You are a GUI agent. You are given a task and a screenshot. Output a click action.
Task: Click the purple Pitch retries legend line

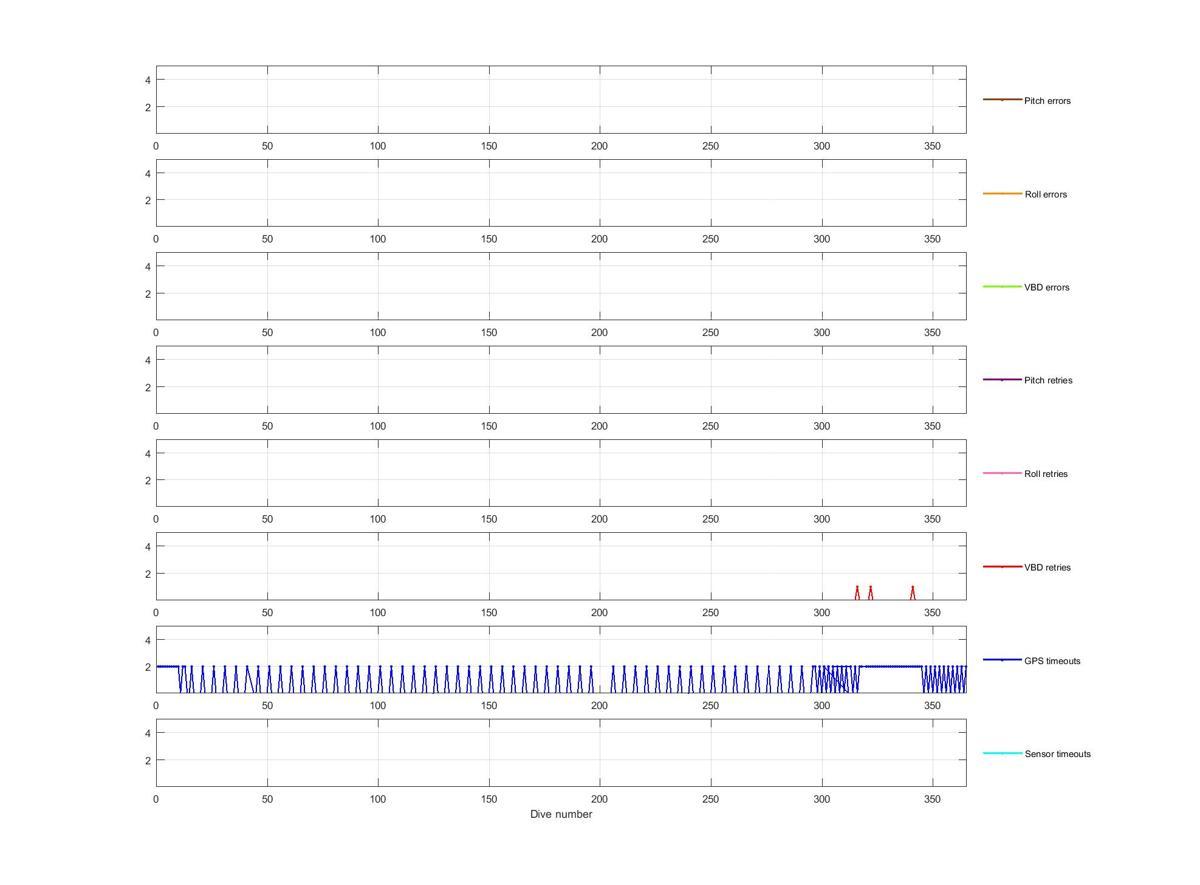coord(1002,380)
